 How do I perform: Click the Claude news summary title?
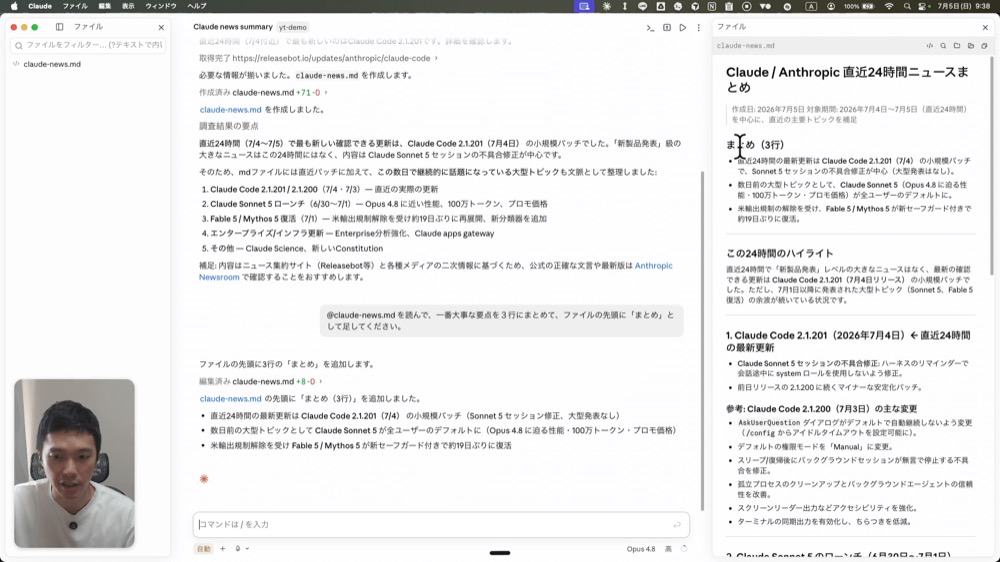click(x=233, y=27)
